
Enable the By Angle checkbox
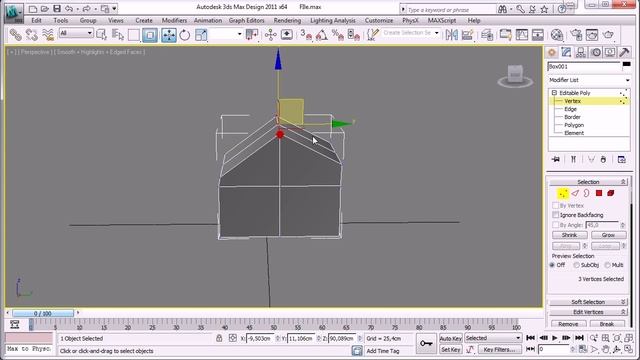click(x=555, y=225)
